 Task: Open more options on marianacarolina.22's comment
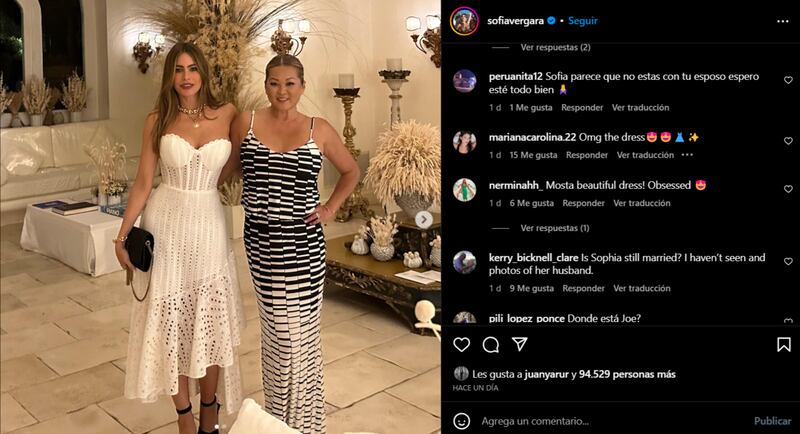pos(687,155)
